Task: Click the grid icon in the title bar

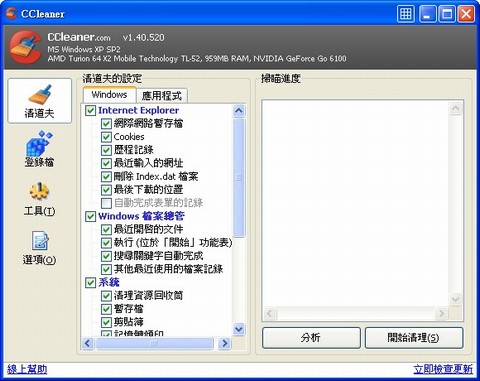Action: point(406,14)
